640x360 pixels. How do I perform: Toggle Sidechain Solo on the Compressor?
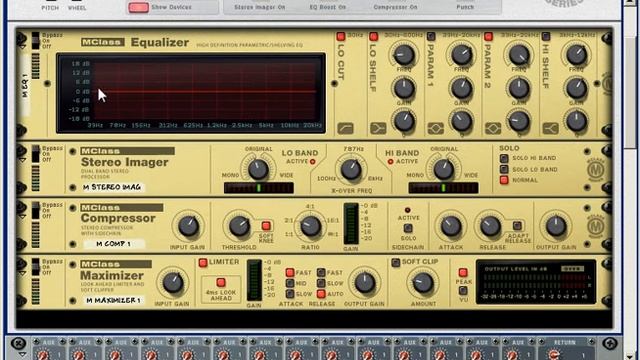tap(408, 228)
